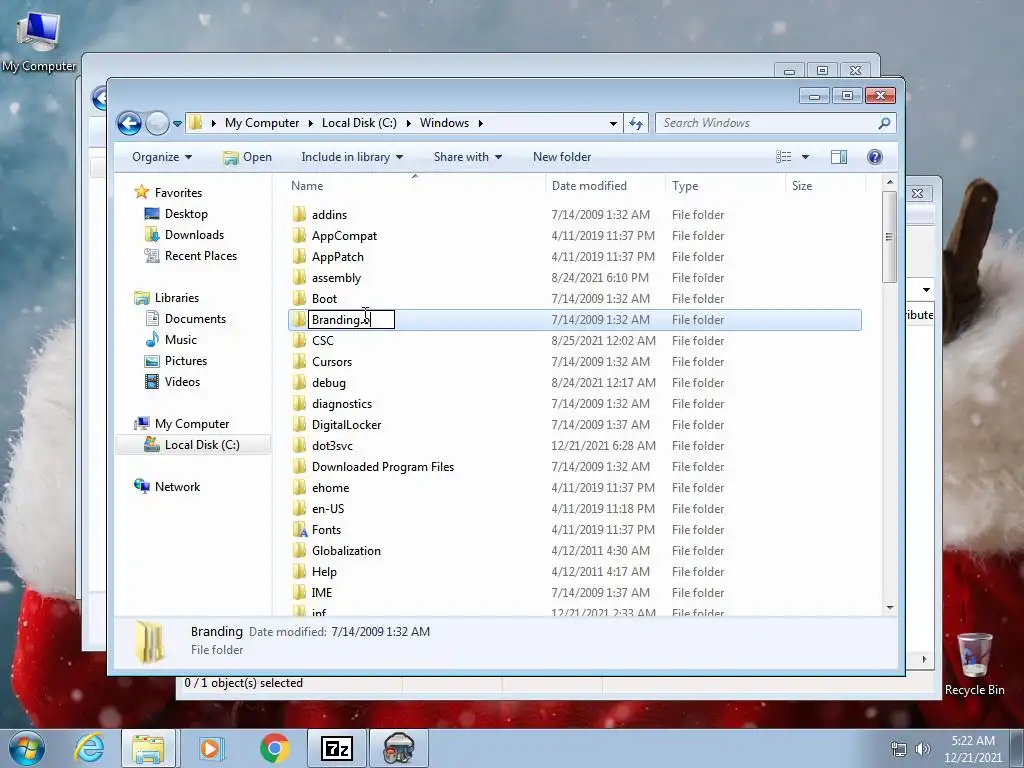Click the Search Windows field
Screen dimensions: 1024x768
click(x=775, y=123)
